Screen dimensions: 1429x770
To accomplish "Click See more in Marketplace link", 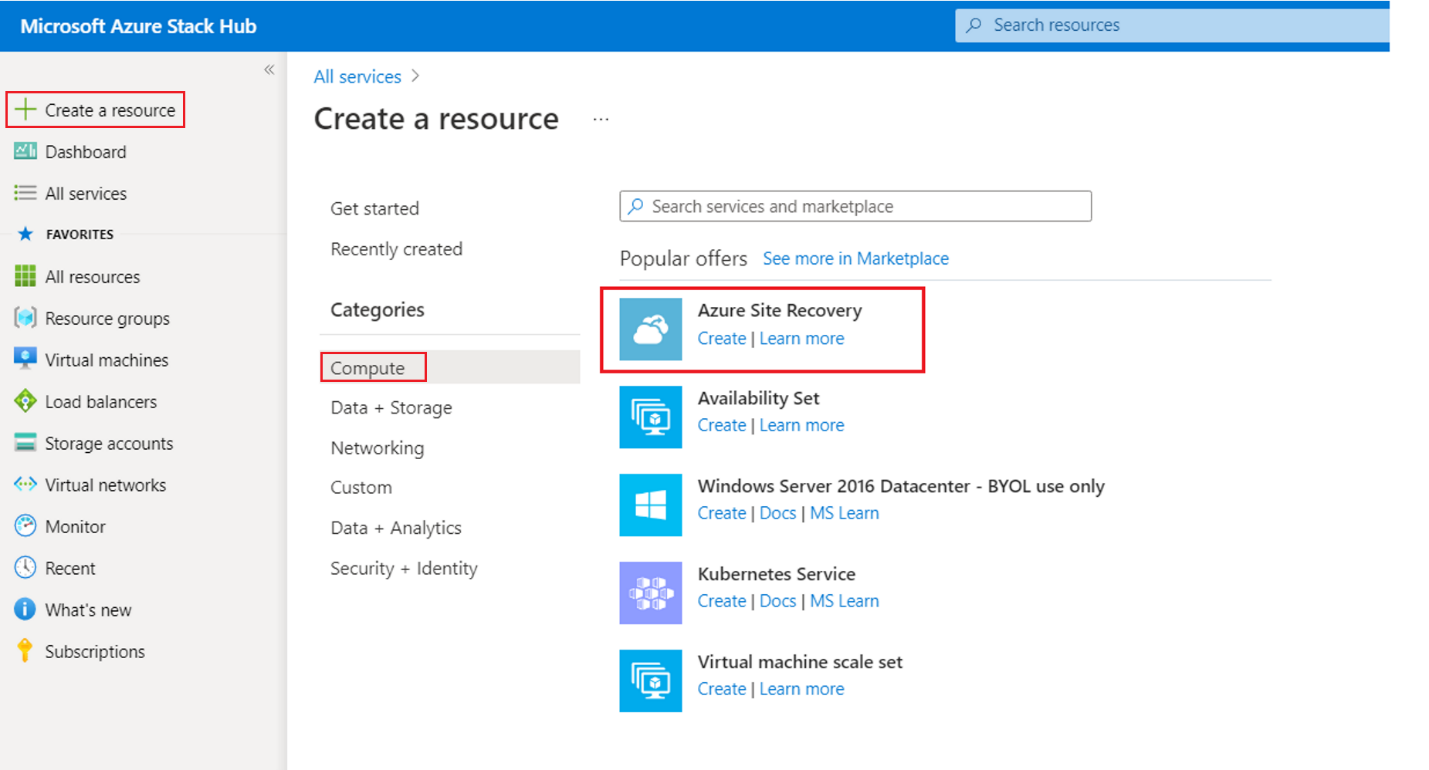I will point(855,259).
